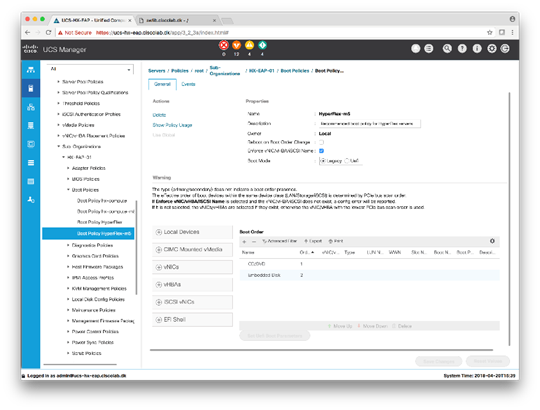Viewport: 540px width, 410px height.
Task: Select the UCS Manager browser tab
Action: click(92, 20)
